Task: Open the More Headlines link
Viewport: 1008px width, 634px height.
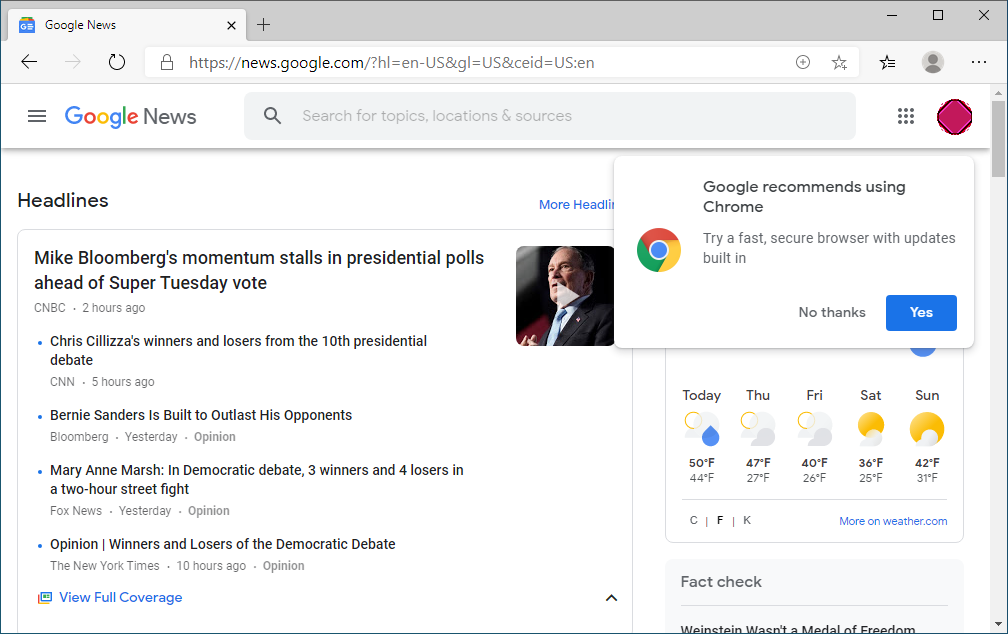Action: [577, 204]
